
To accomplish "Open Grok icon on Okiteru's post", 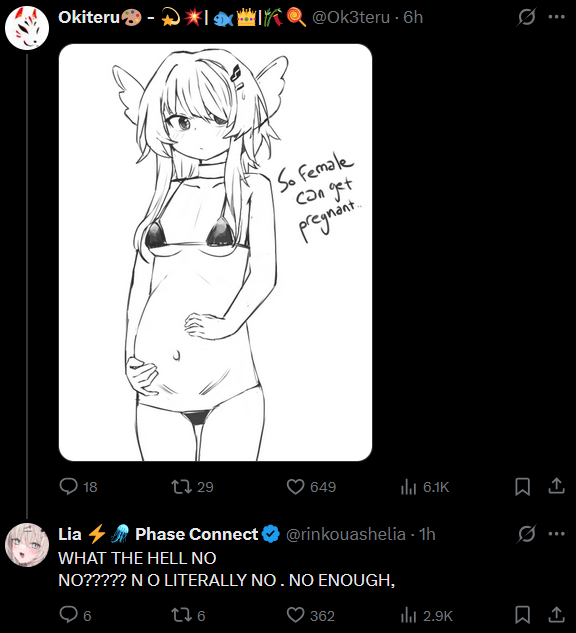I will (526, 17).
